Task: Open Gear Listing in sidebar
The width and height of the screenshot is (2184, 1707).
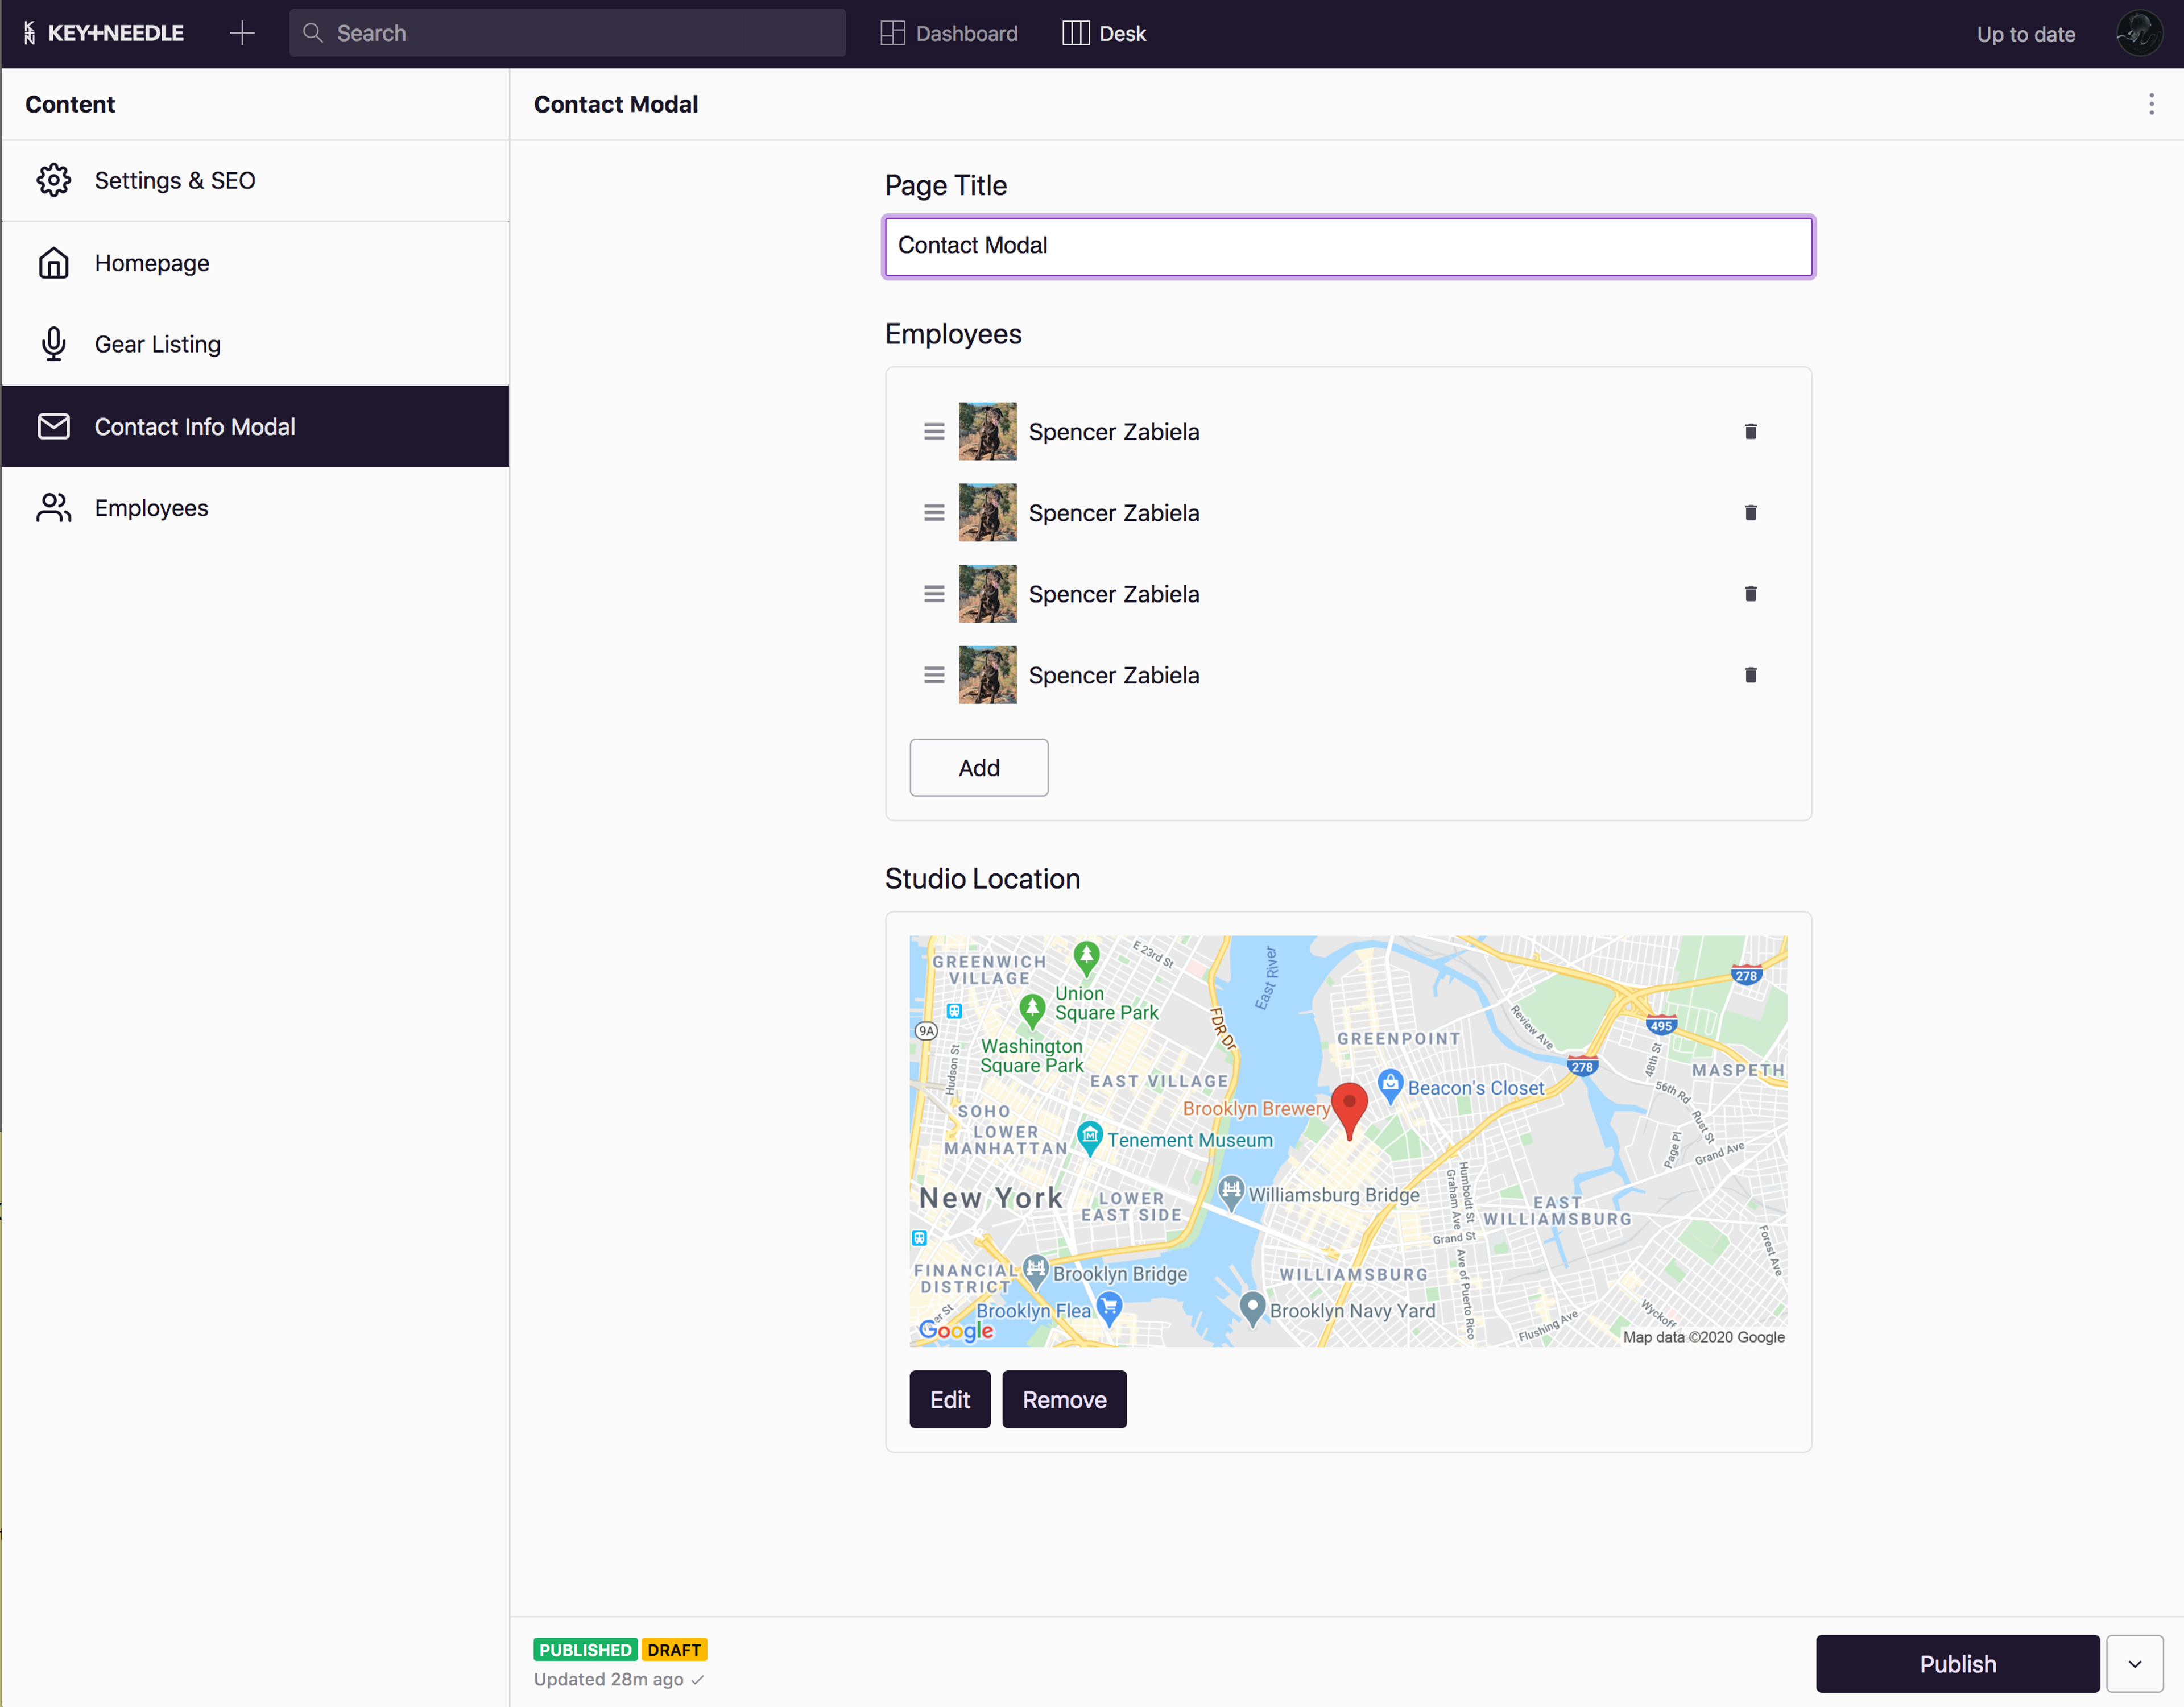Action: (x=255, y=344)
